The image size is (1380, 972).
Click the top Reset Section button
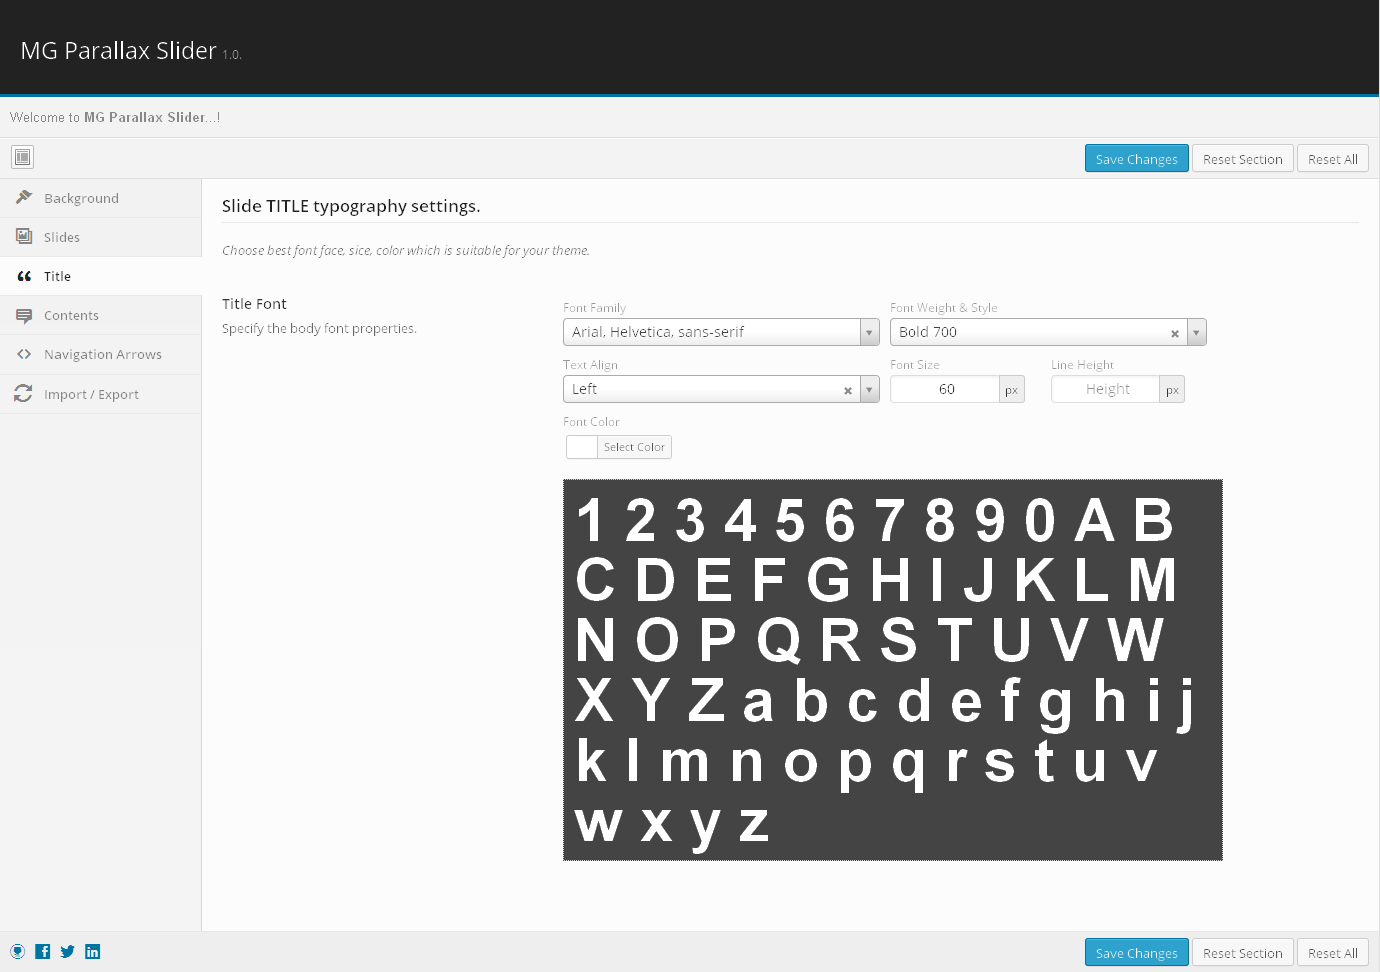[1243, 159]
